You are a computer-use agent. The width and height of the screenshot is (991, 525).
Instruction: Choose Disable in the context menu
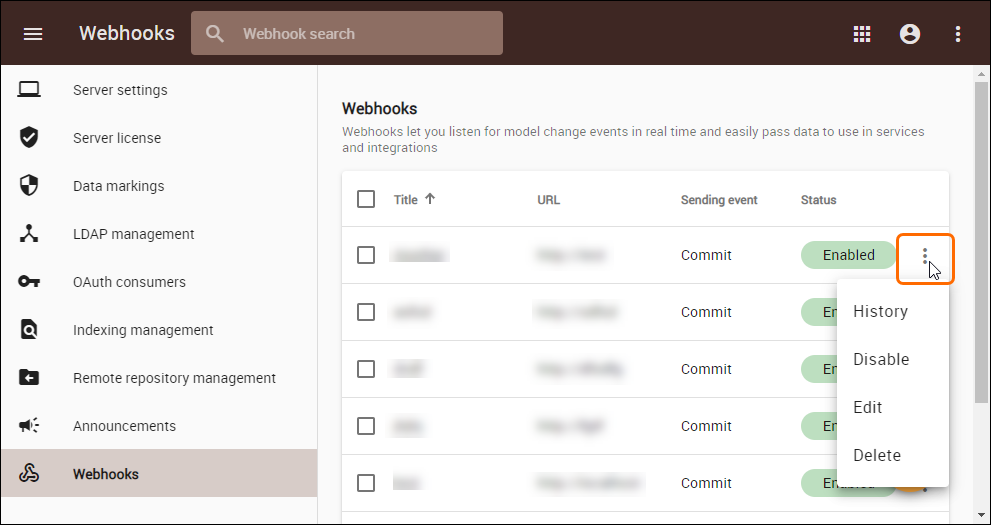point(881,359)
